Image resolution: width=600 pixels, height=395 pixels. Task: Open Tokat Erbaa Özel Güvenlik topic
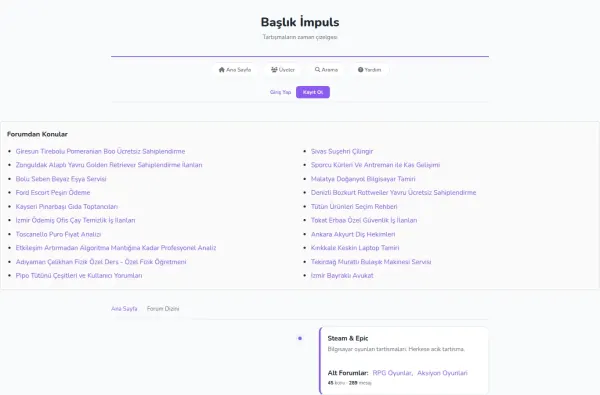point(364,220)
